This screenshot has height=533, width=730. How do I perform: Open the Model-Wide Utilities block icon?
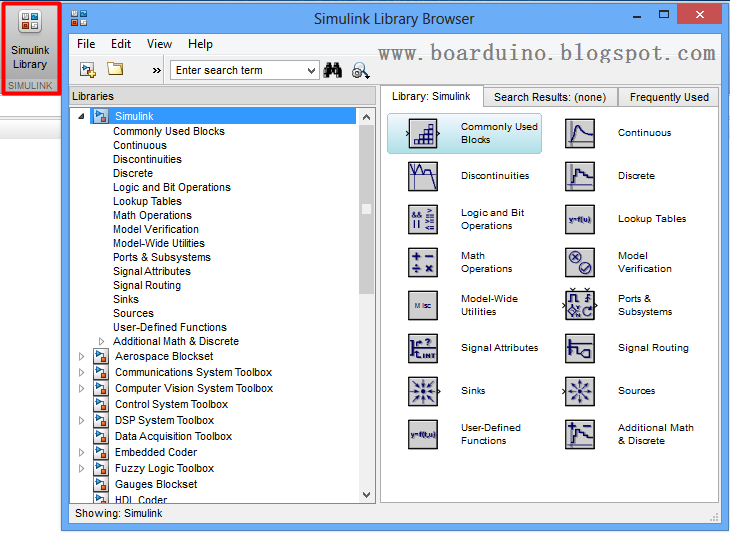[x=423, y=305]
